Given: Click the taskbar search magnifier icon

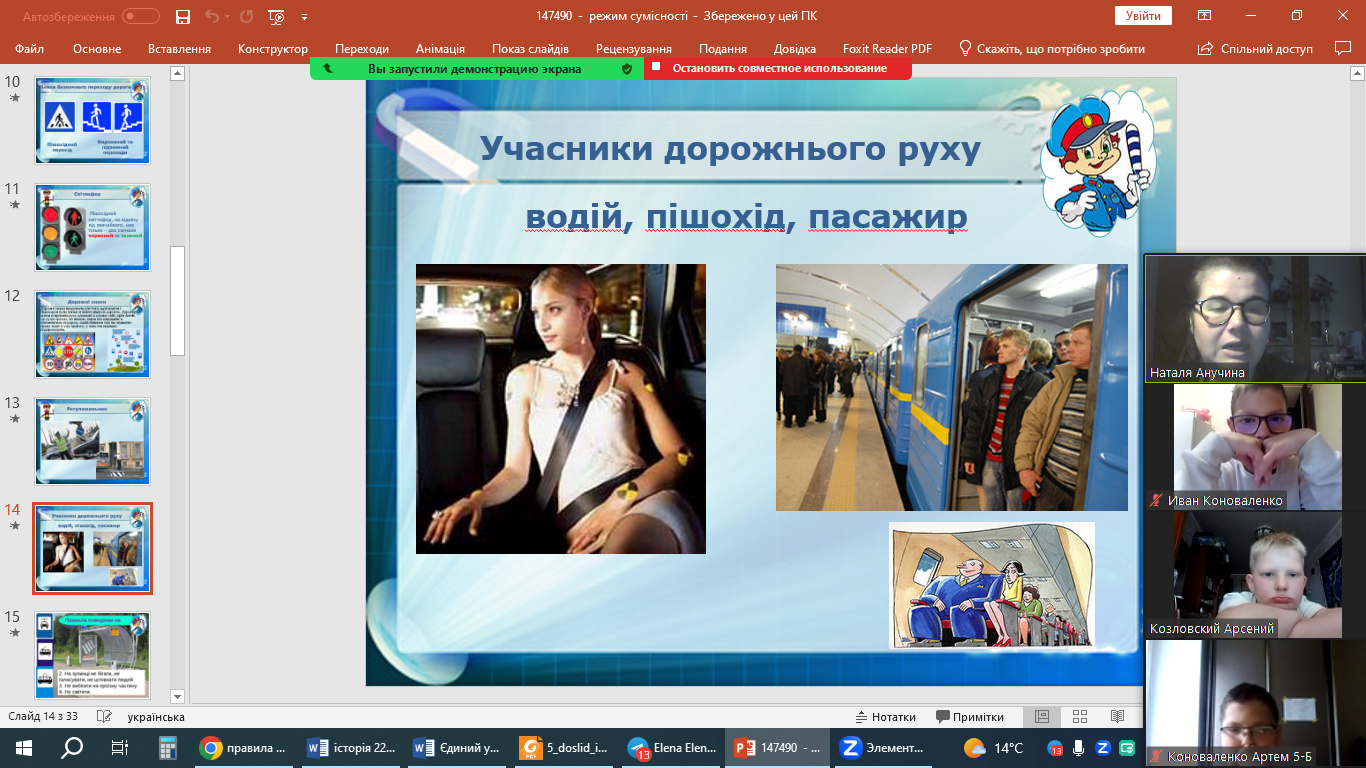Looking at the screenshot, I should point(72,747).
